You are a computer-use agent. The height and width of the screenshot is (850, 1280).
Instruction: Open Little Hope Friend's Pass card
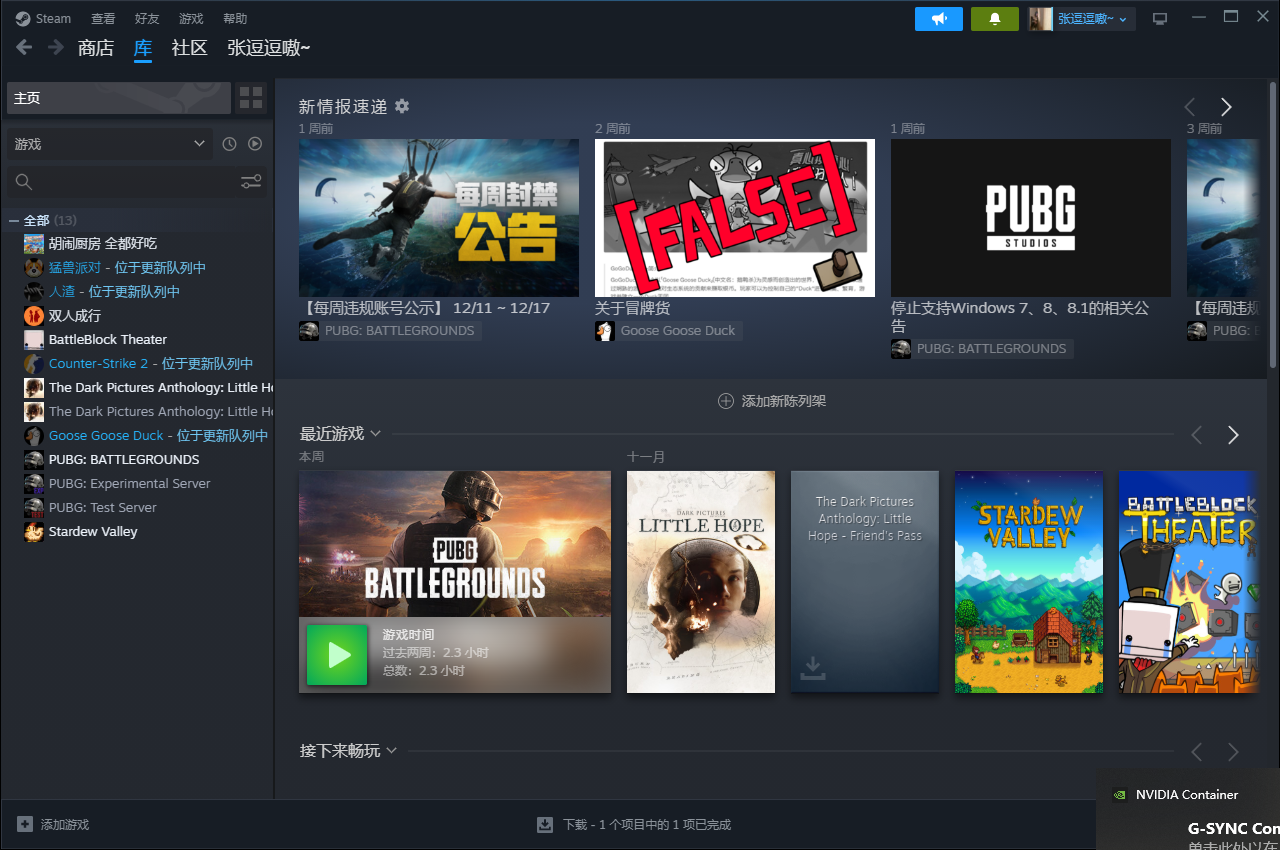tap(865, 582)
